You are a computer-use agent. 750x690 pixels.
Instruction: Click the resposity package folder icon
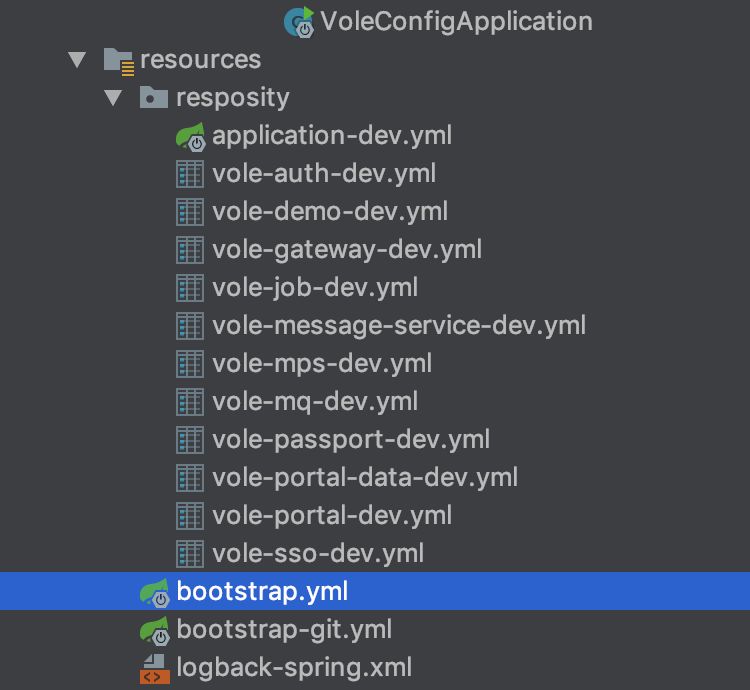coord(154,98)
